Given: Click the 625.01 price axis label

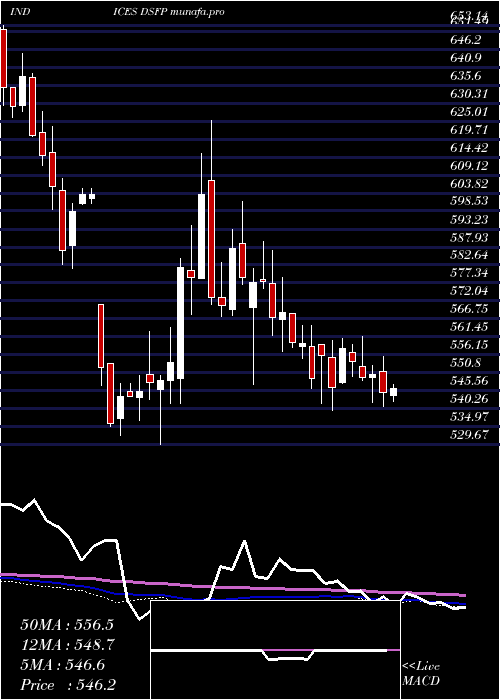Looking at the screenshot, I should (x=469, y=111).
